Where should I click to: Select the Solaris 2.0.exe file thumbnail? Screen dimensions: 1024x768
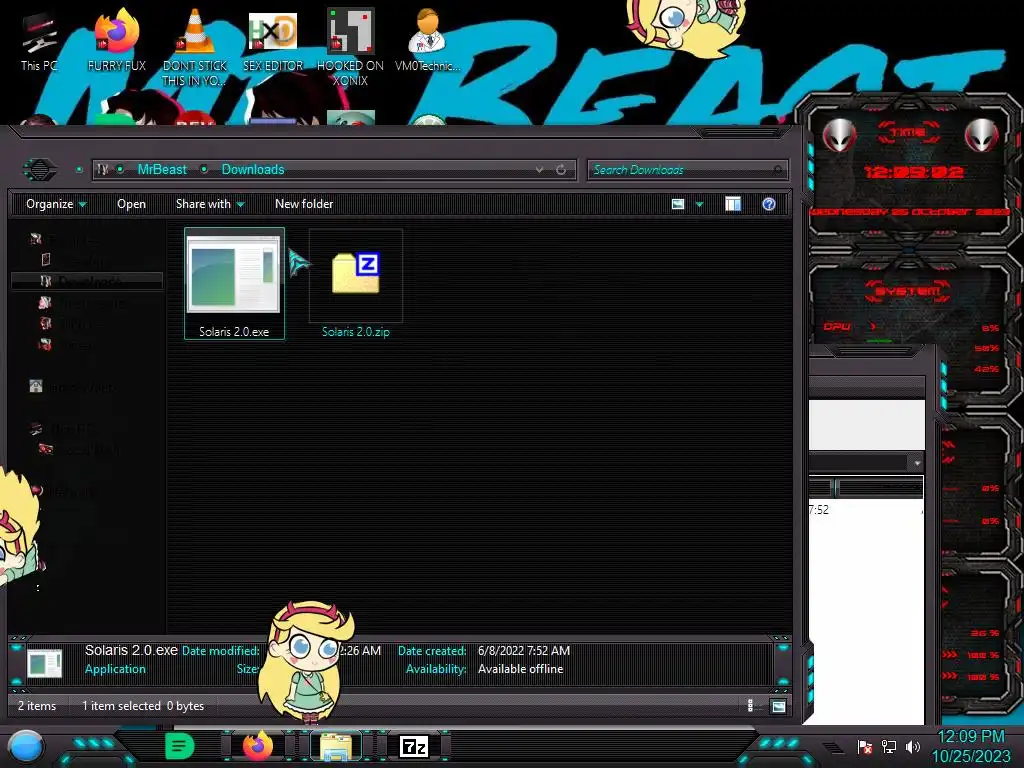point(234,275)
